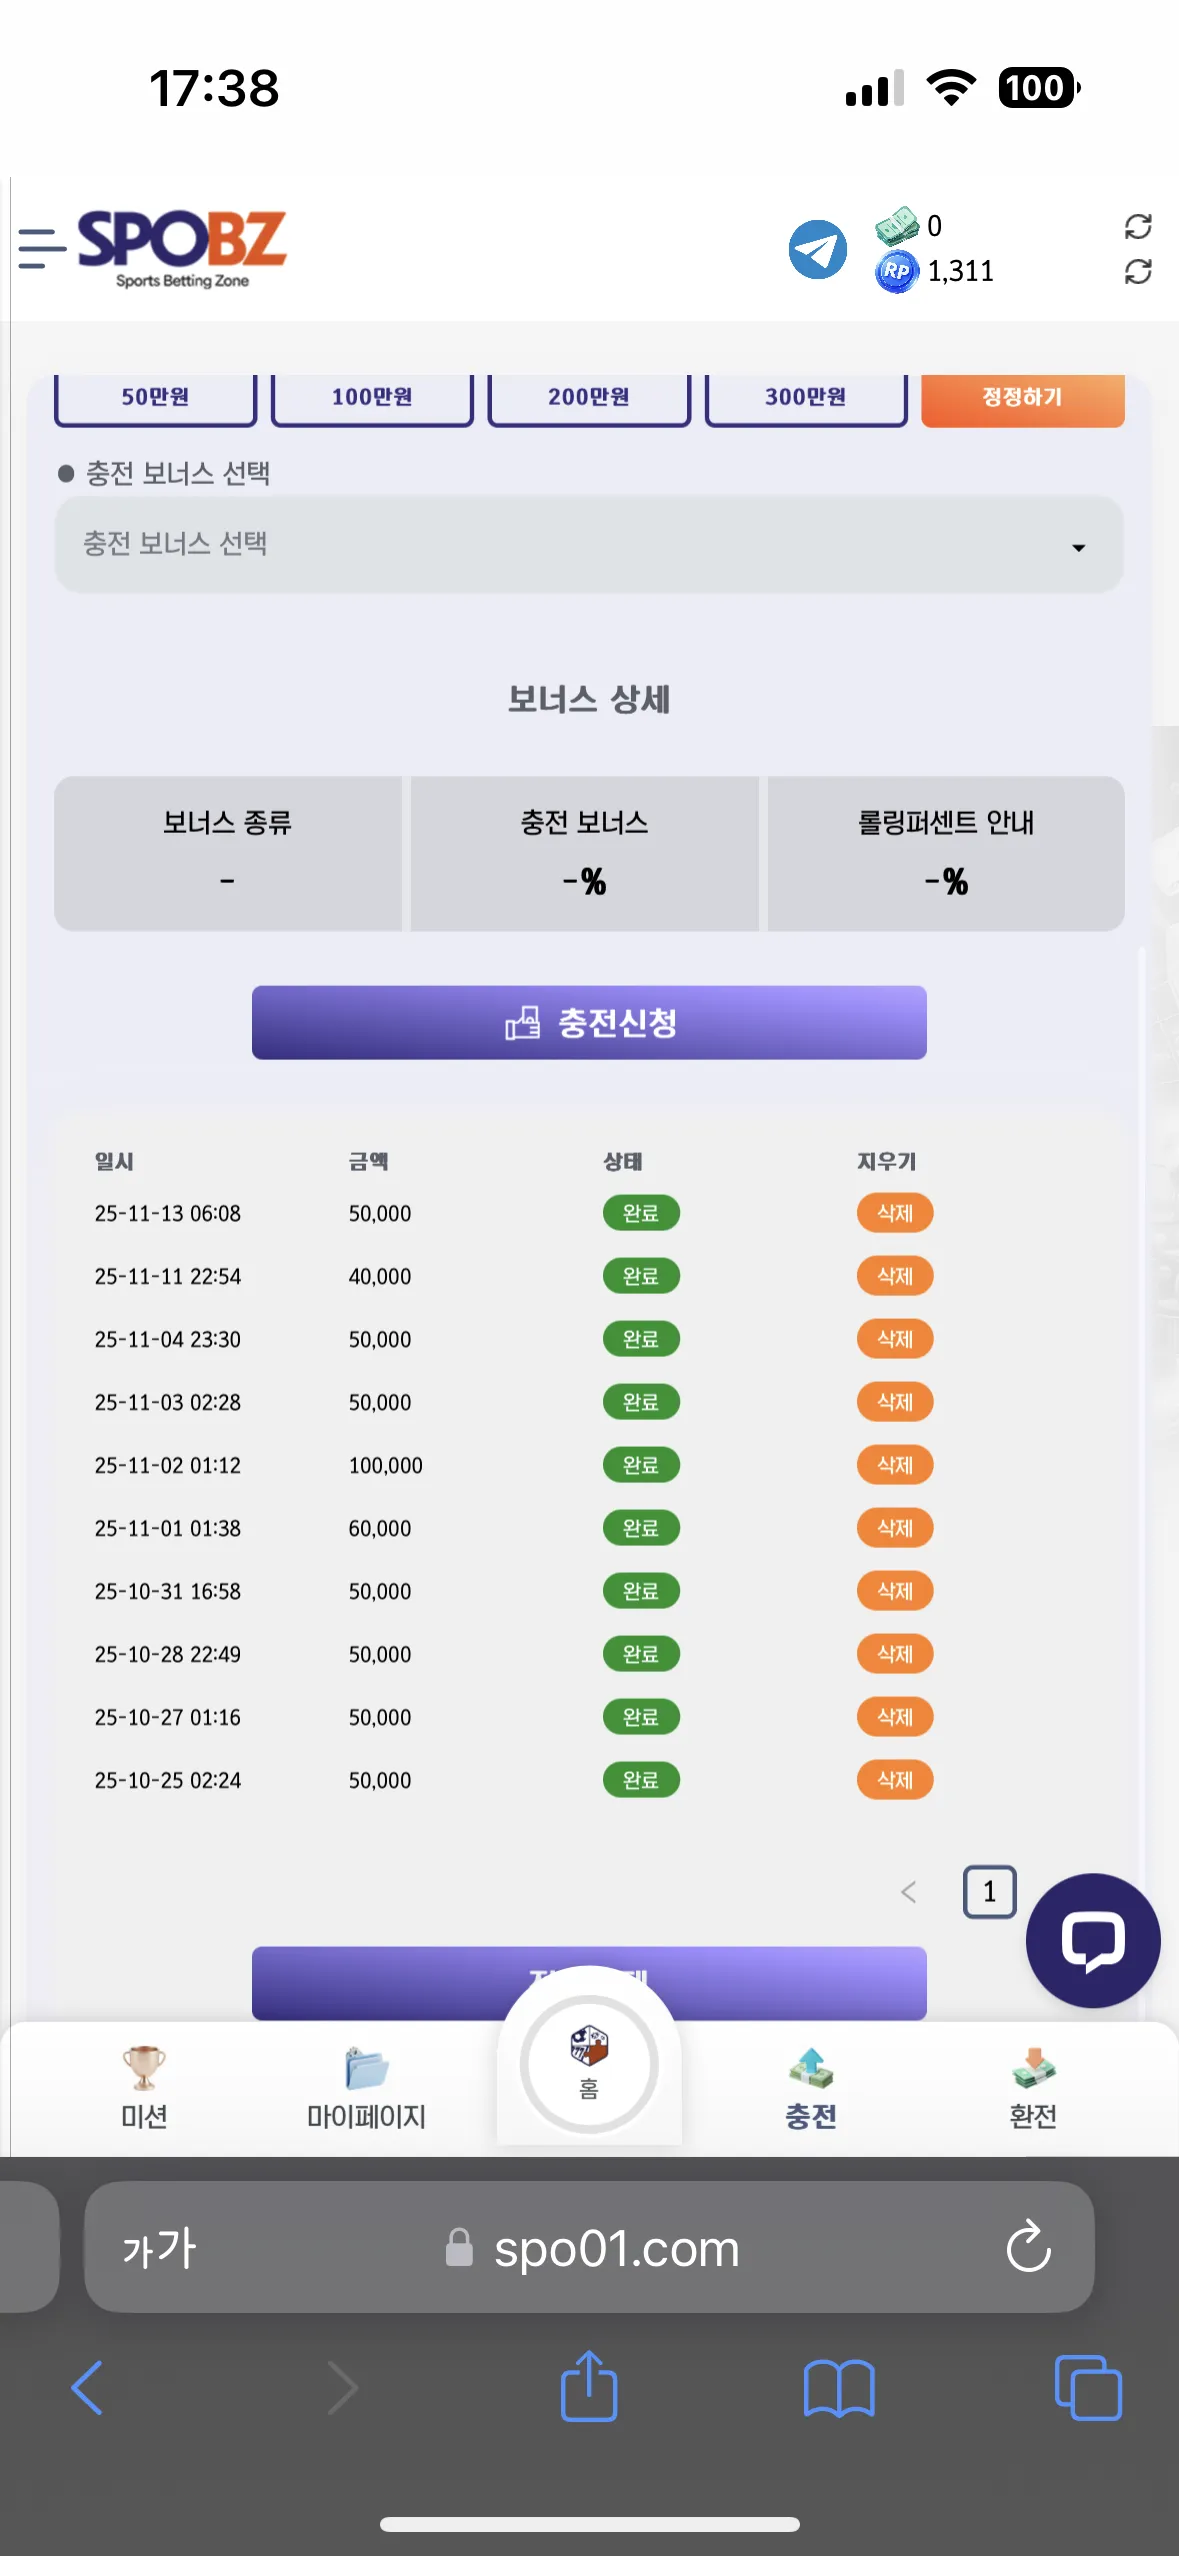
Task: Submit with the 충전신청 button
Action: pyautogui.click(x=589, y=1022)
